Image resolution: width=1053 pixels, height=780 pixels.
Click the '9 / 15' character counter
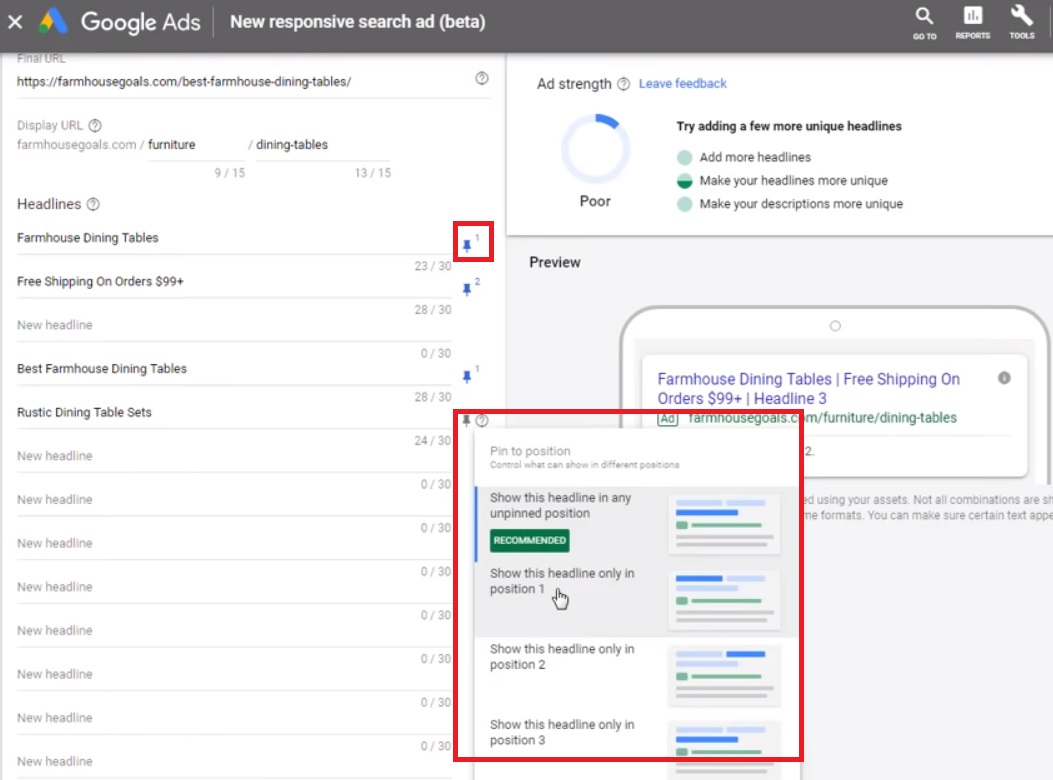coord(230,173)
